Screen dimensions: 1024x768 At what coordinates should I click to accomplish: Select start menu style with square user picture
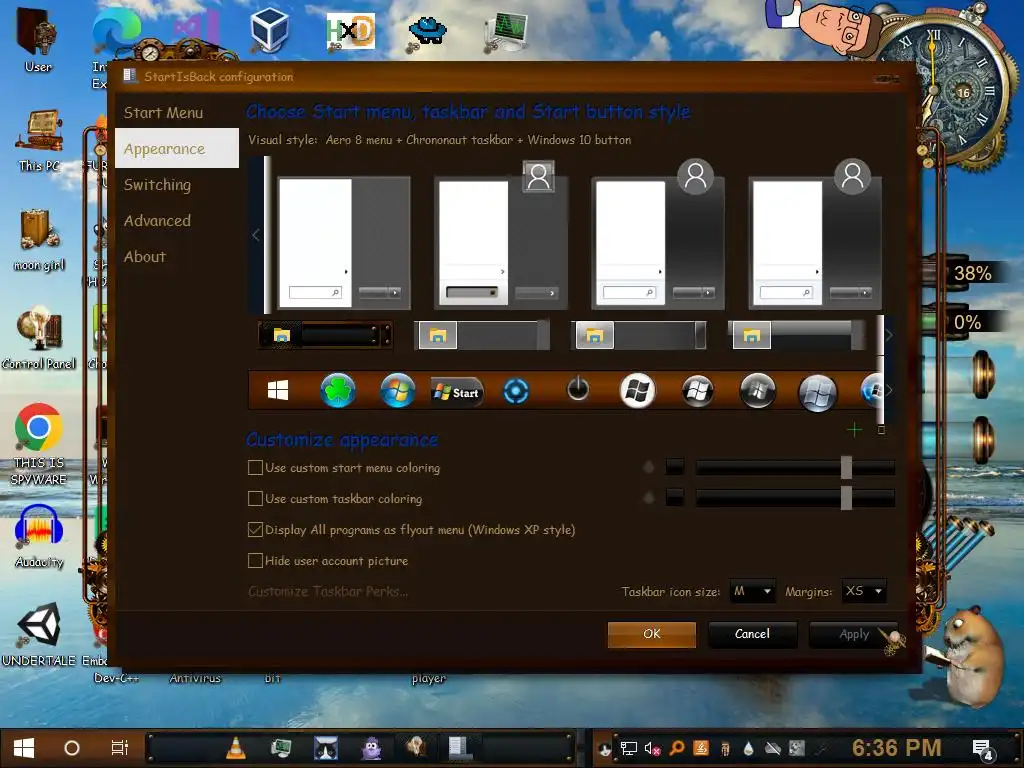pos(501,236)
